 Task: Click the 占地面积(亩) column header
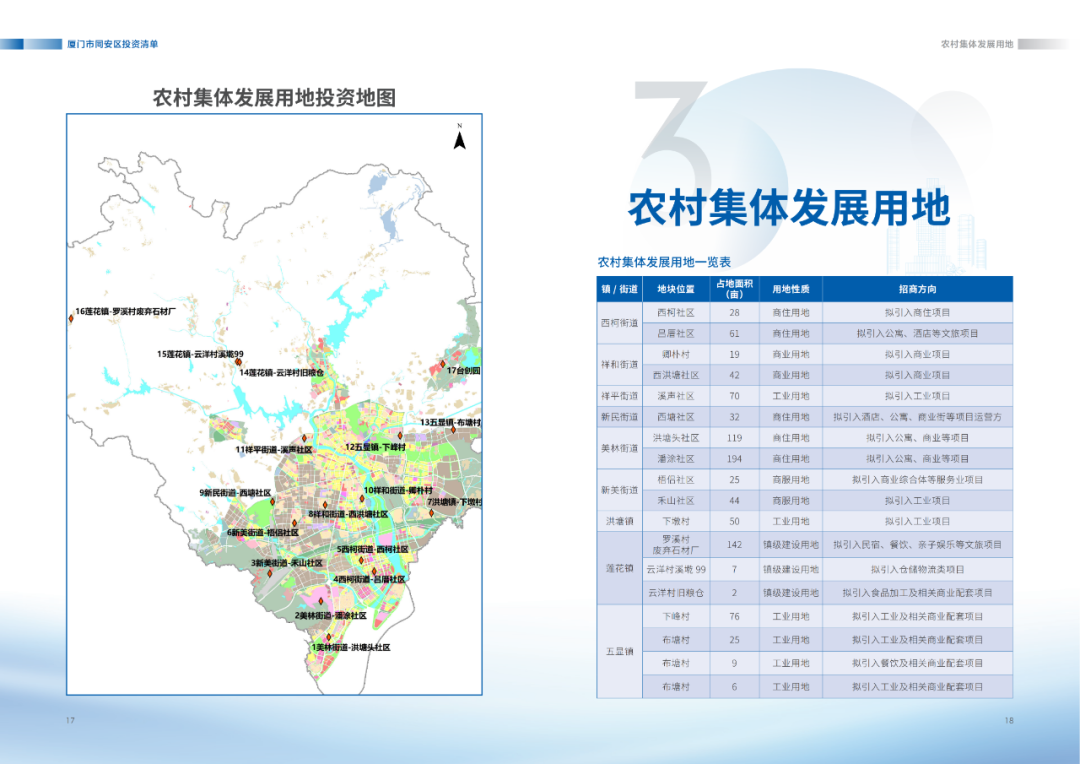734,289
